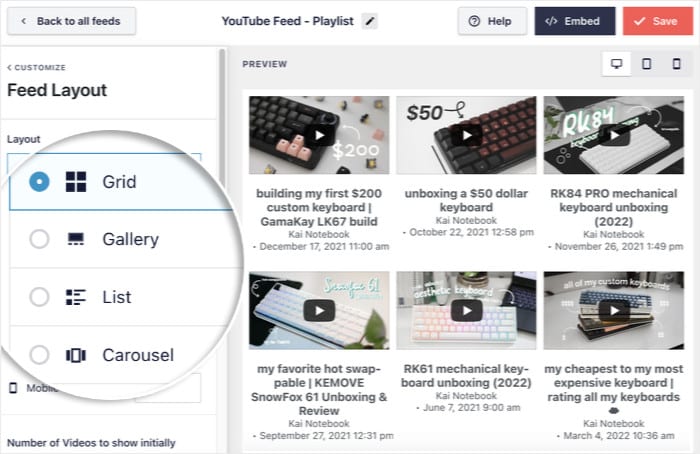Switch preview to tablet view
Screen dimensions: 700x454
tap(646, 64)
